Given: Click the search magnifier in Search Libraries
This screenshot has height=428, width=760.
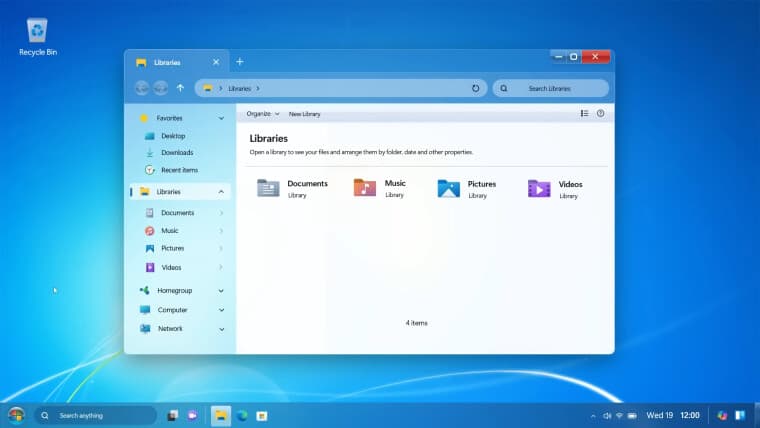Looking at the screenshot, I should (504, 88).
